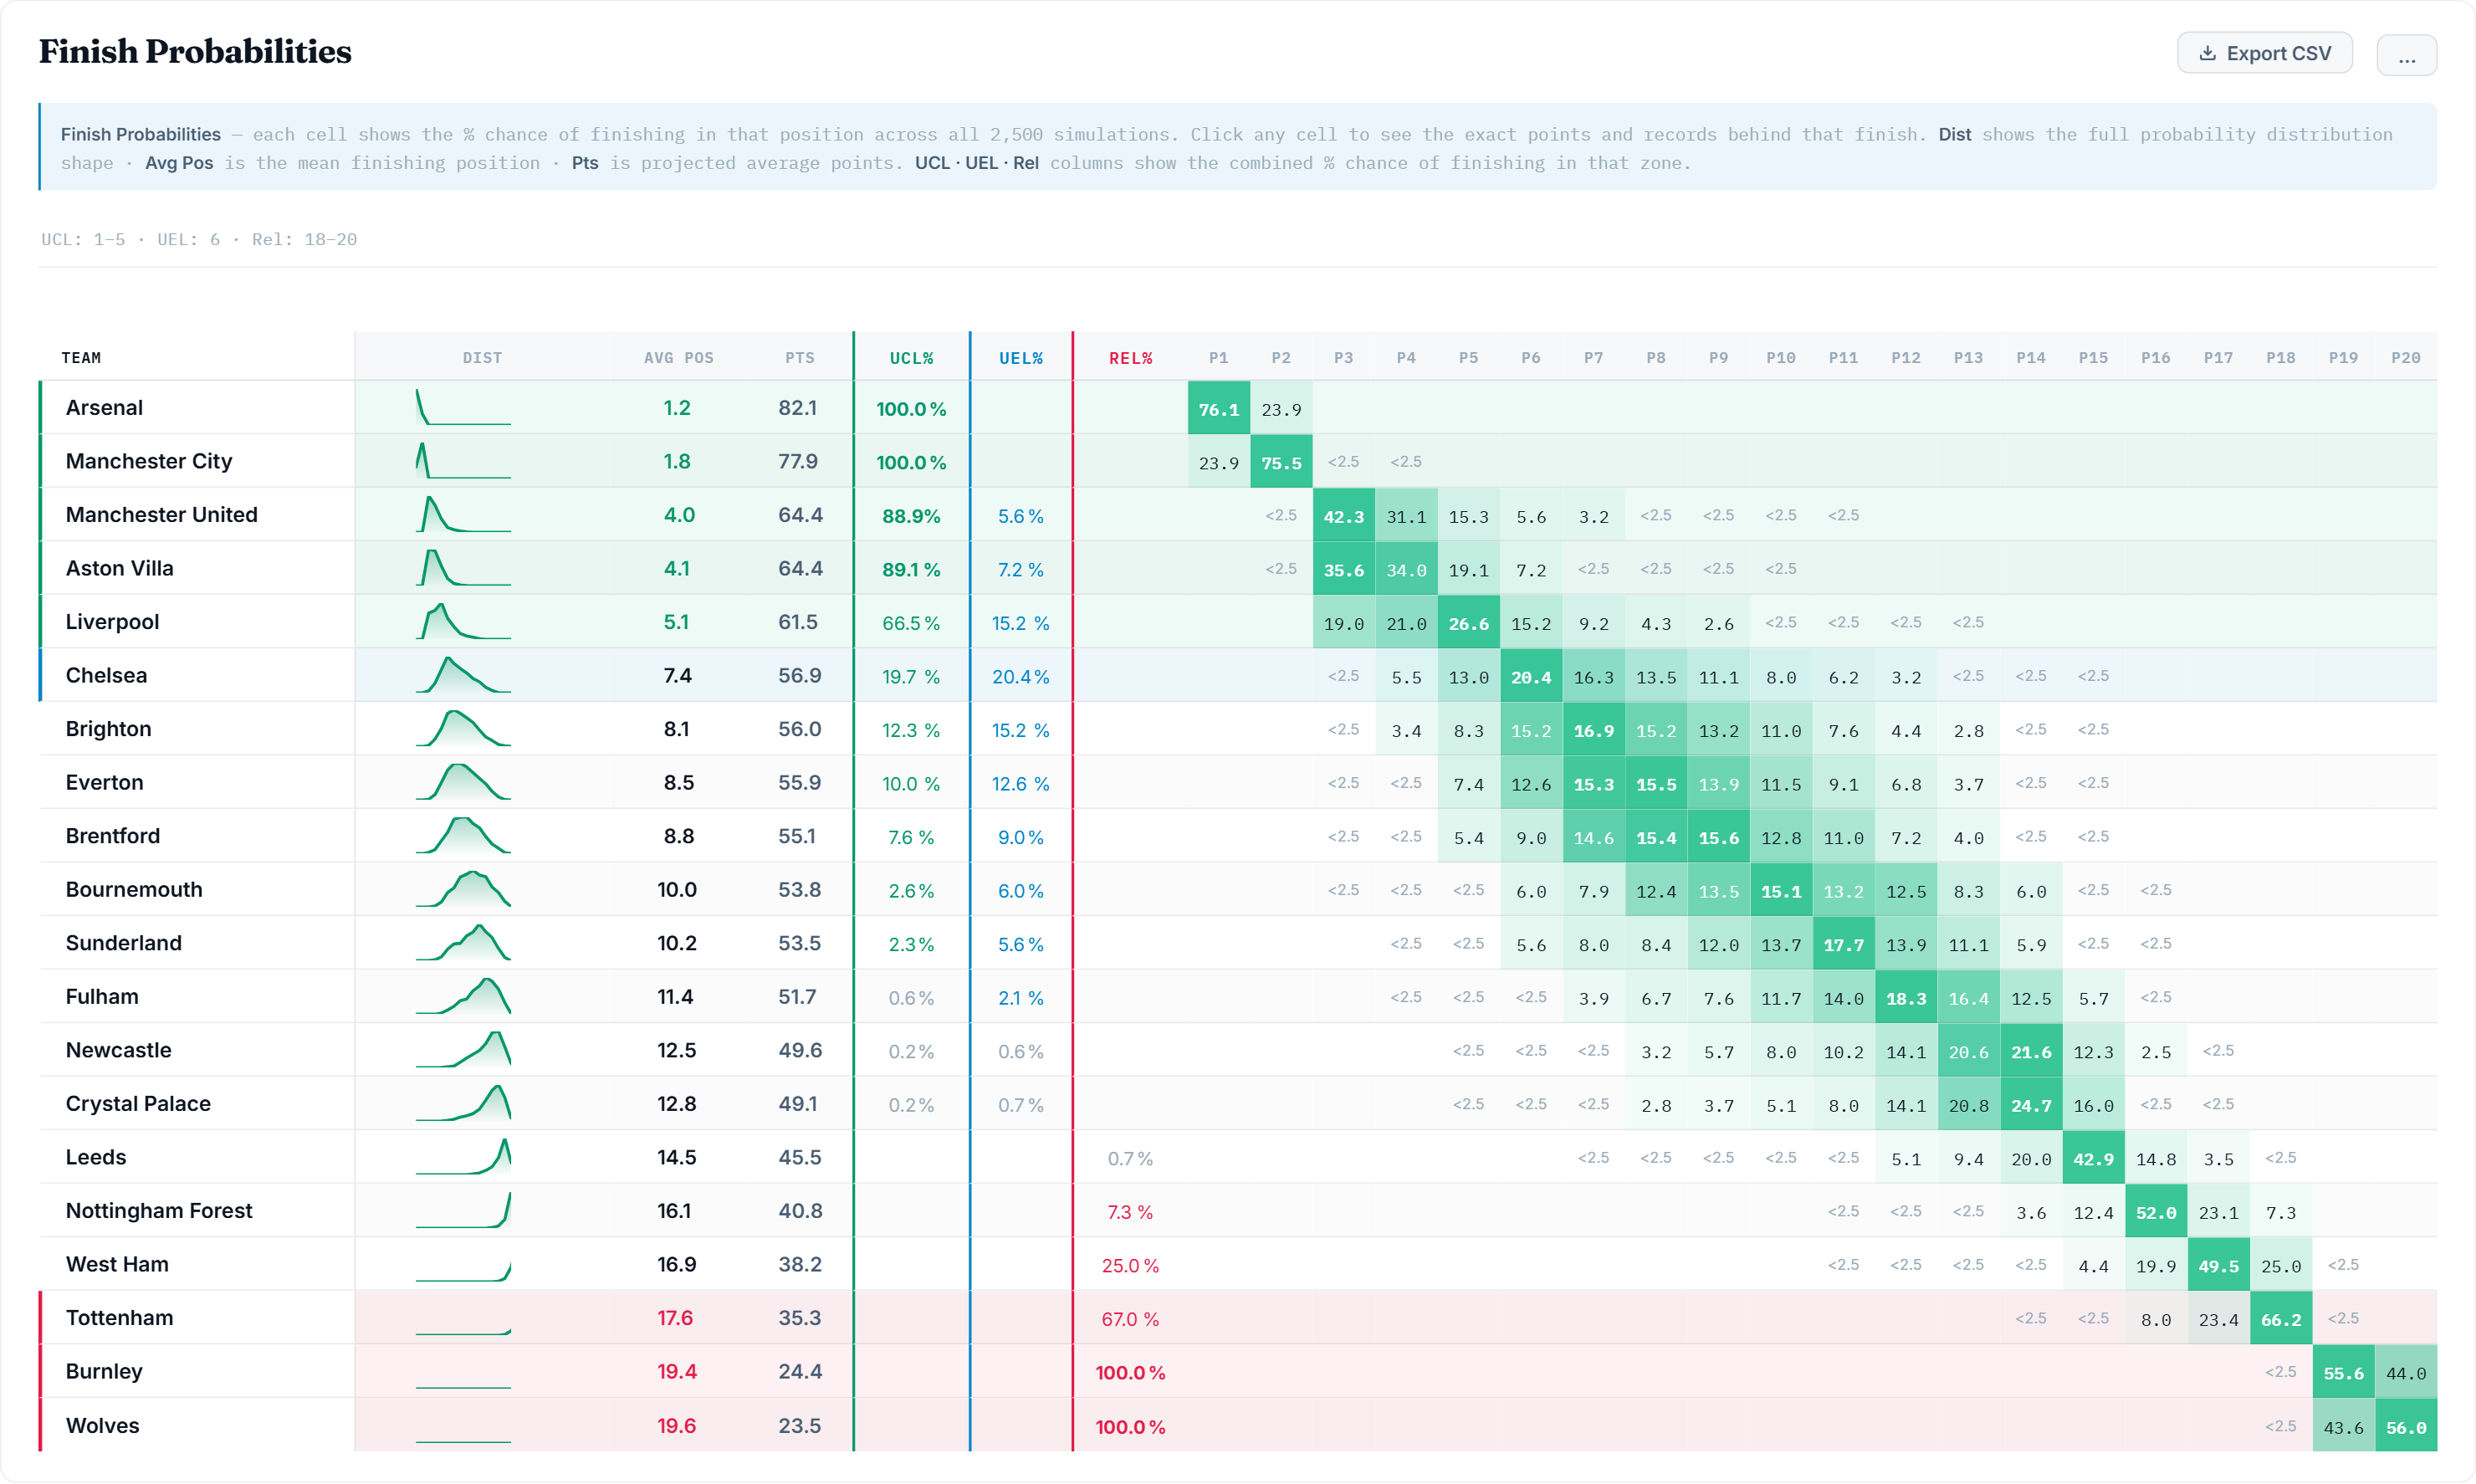Sort by REL% column header
This screenshot has height=1484, width=2476.
(1130, 358)
